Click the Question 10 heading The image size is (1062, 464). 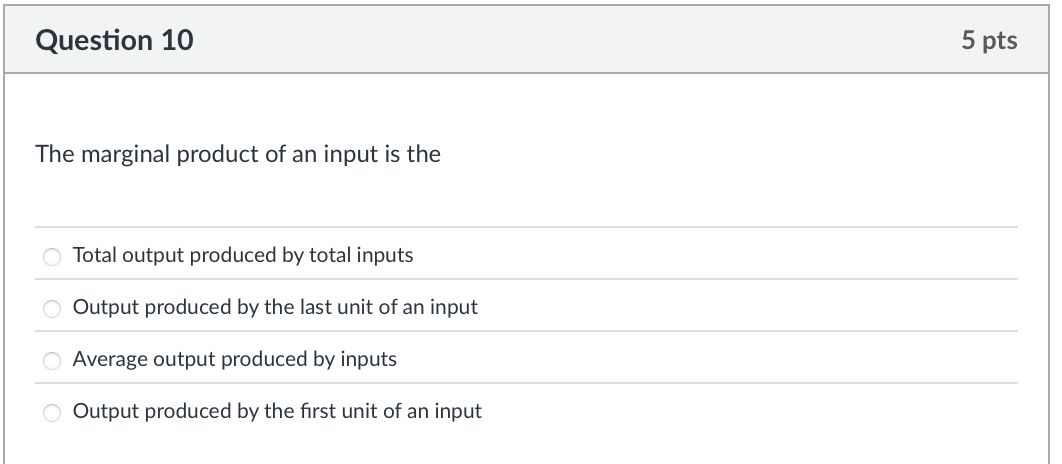tap(114, 40)
